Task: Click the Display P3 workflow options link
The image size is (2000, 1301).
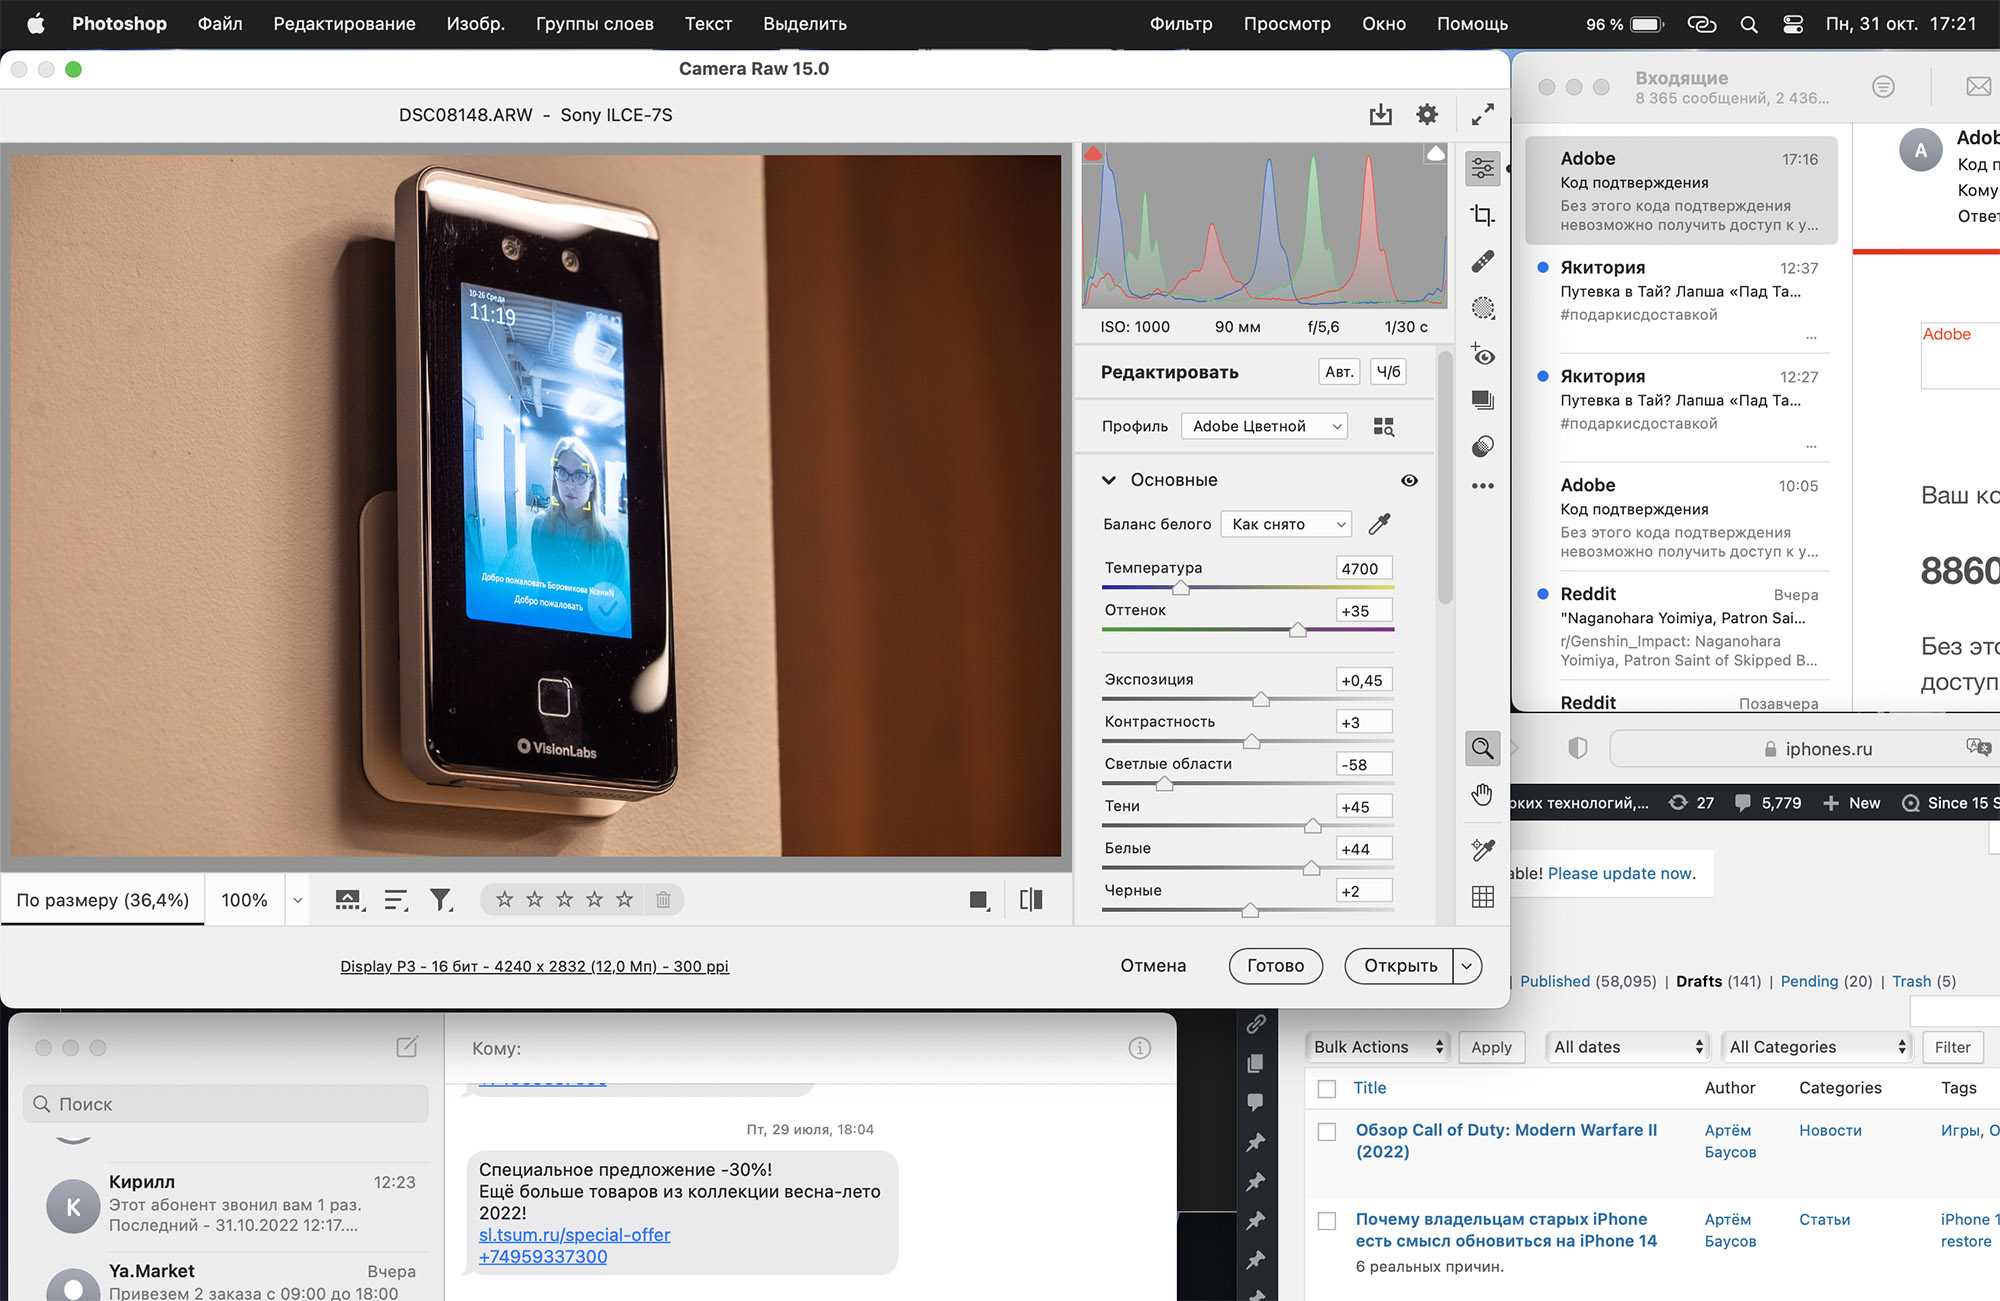Action: [x=534, y=967]
